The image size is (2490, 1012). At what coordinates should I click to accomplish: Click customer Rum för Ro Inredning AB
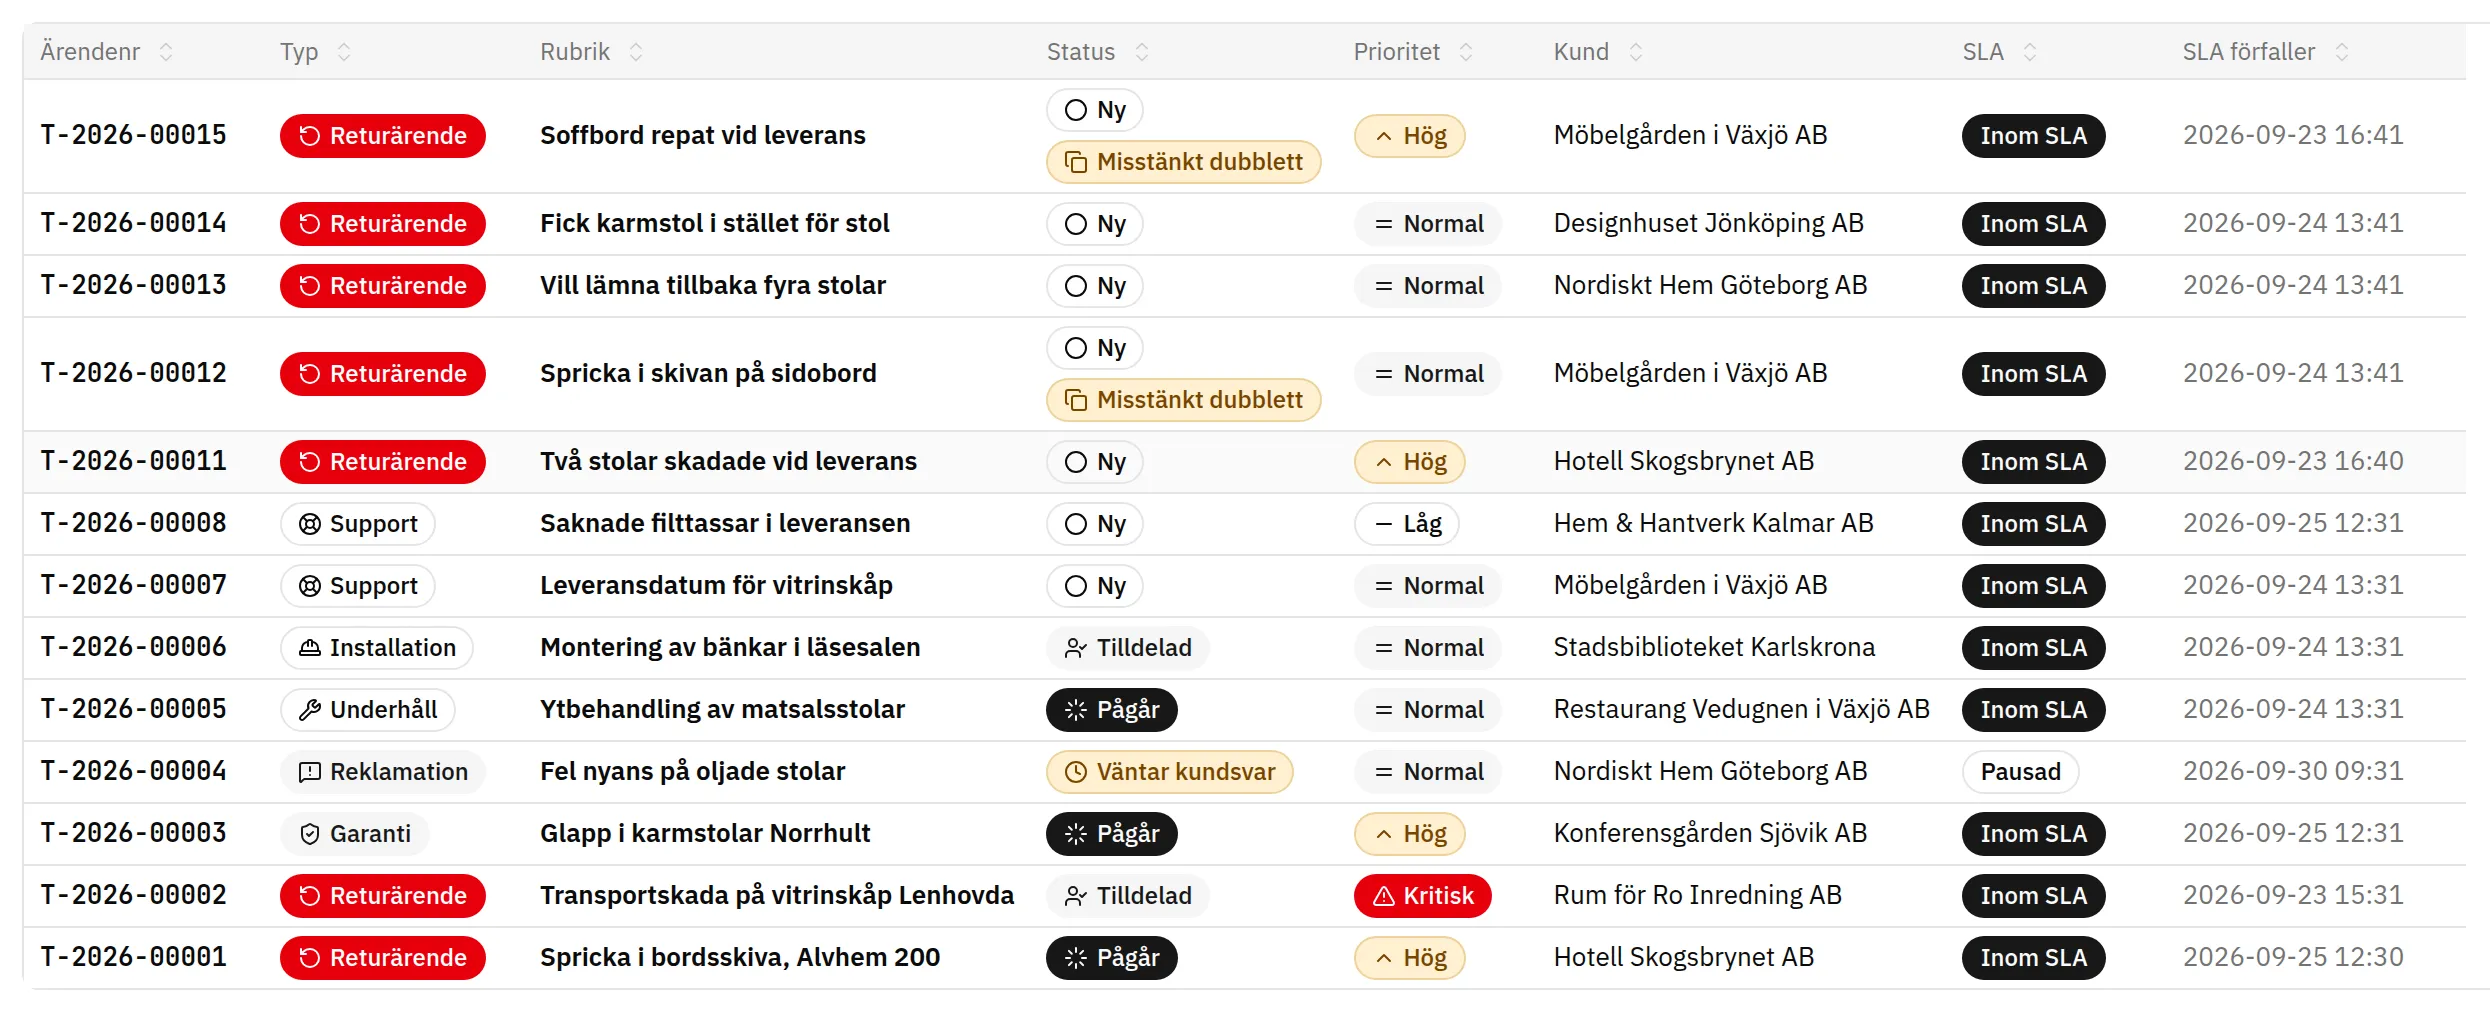pos(1697,896)
